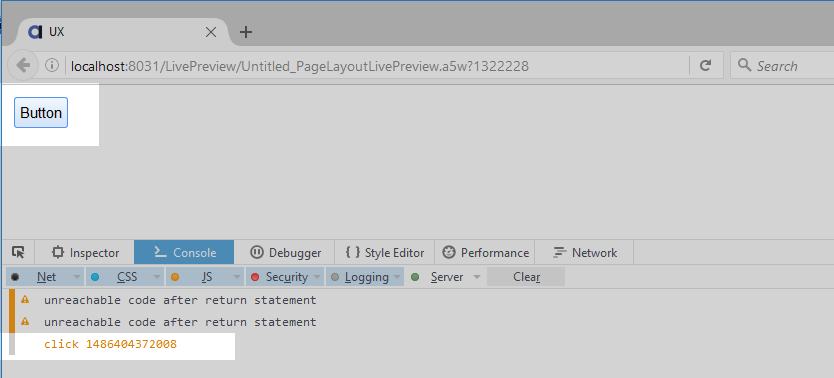
Task: Select the UX tab
Action: pos(122,32)
